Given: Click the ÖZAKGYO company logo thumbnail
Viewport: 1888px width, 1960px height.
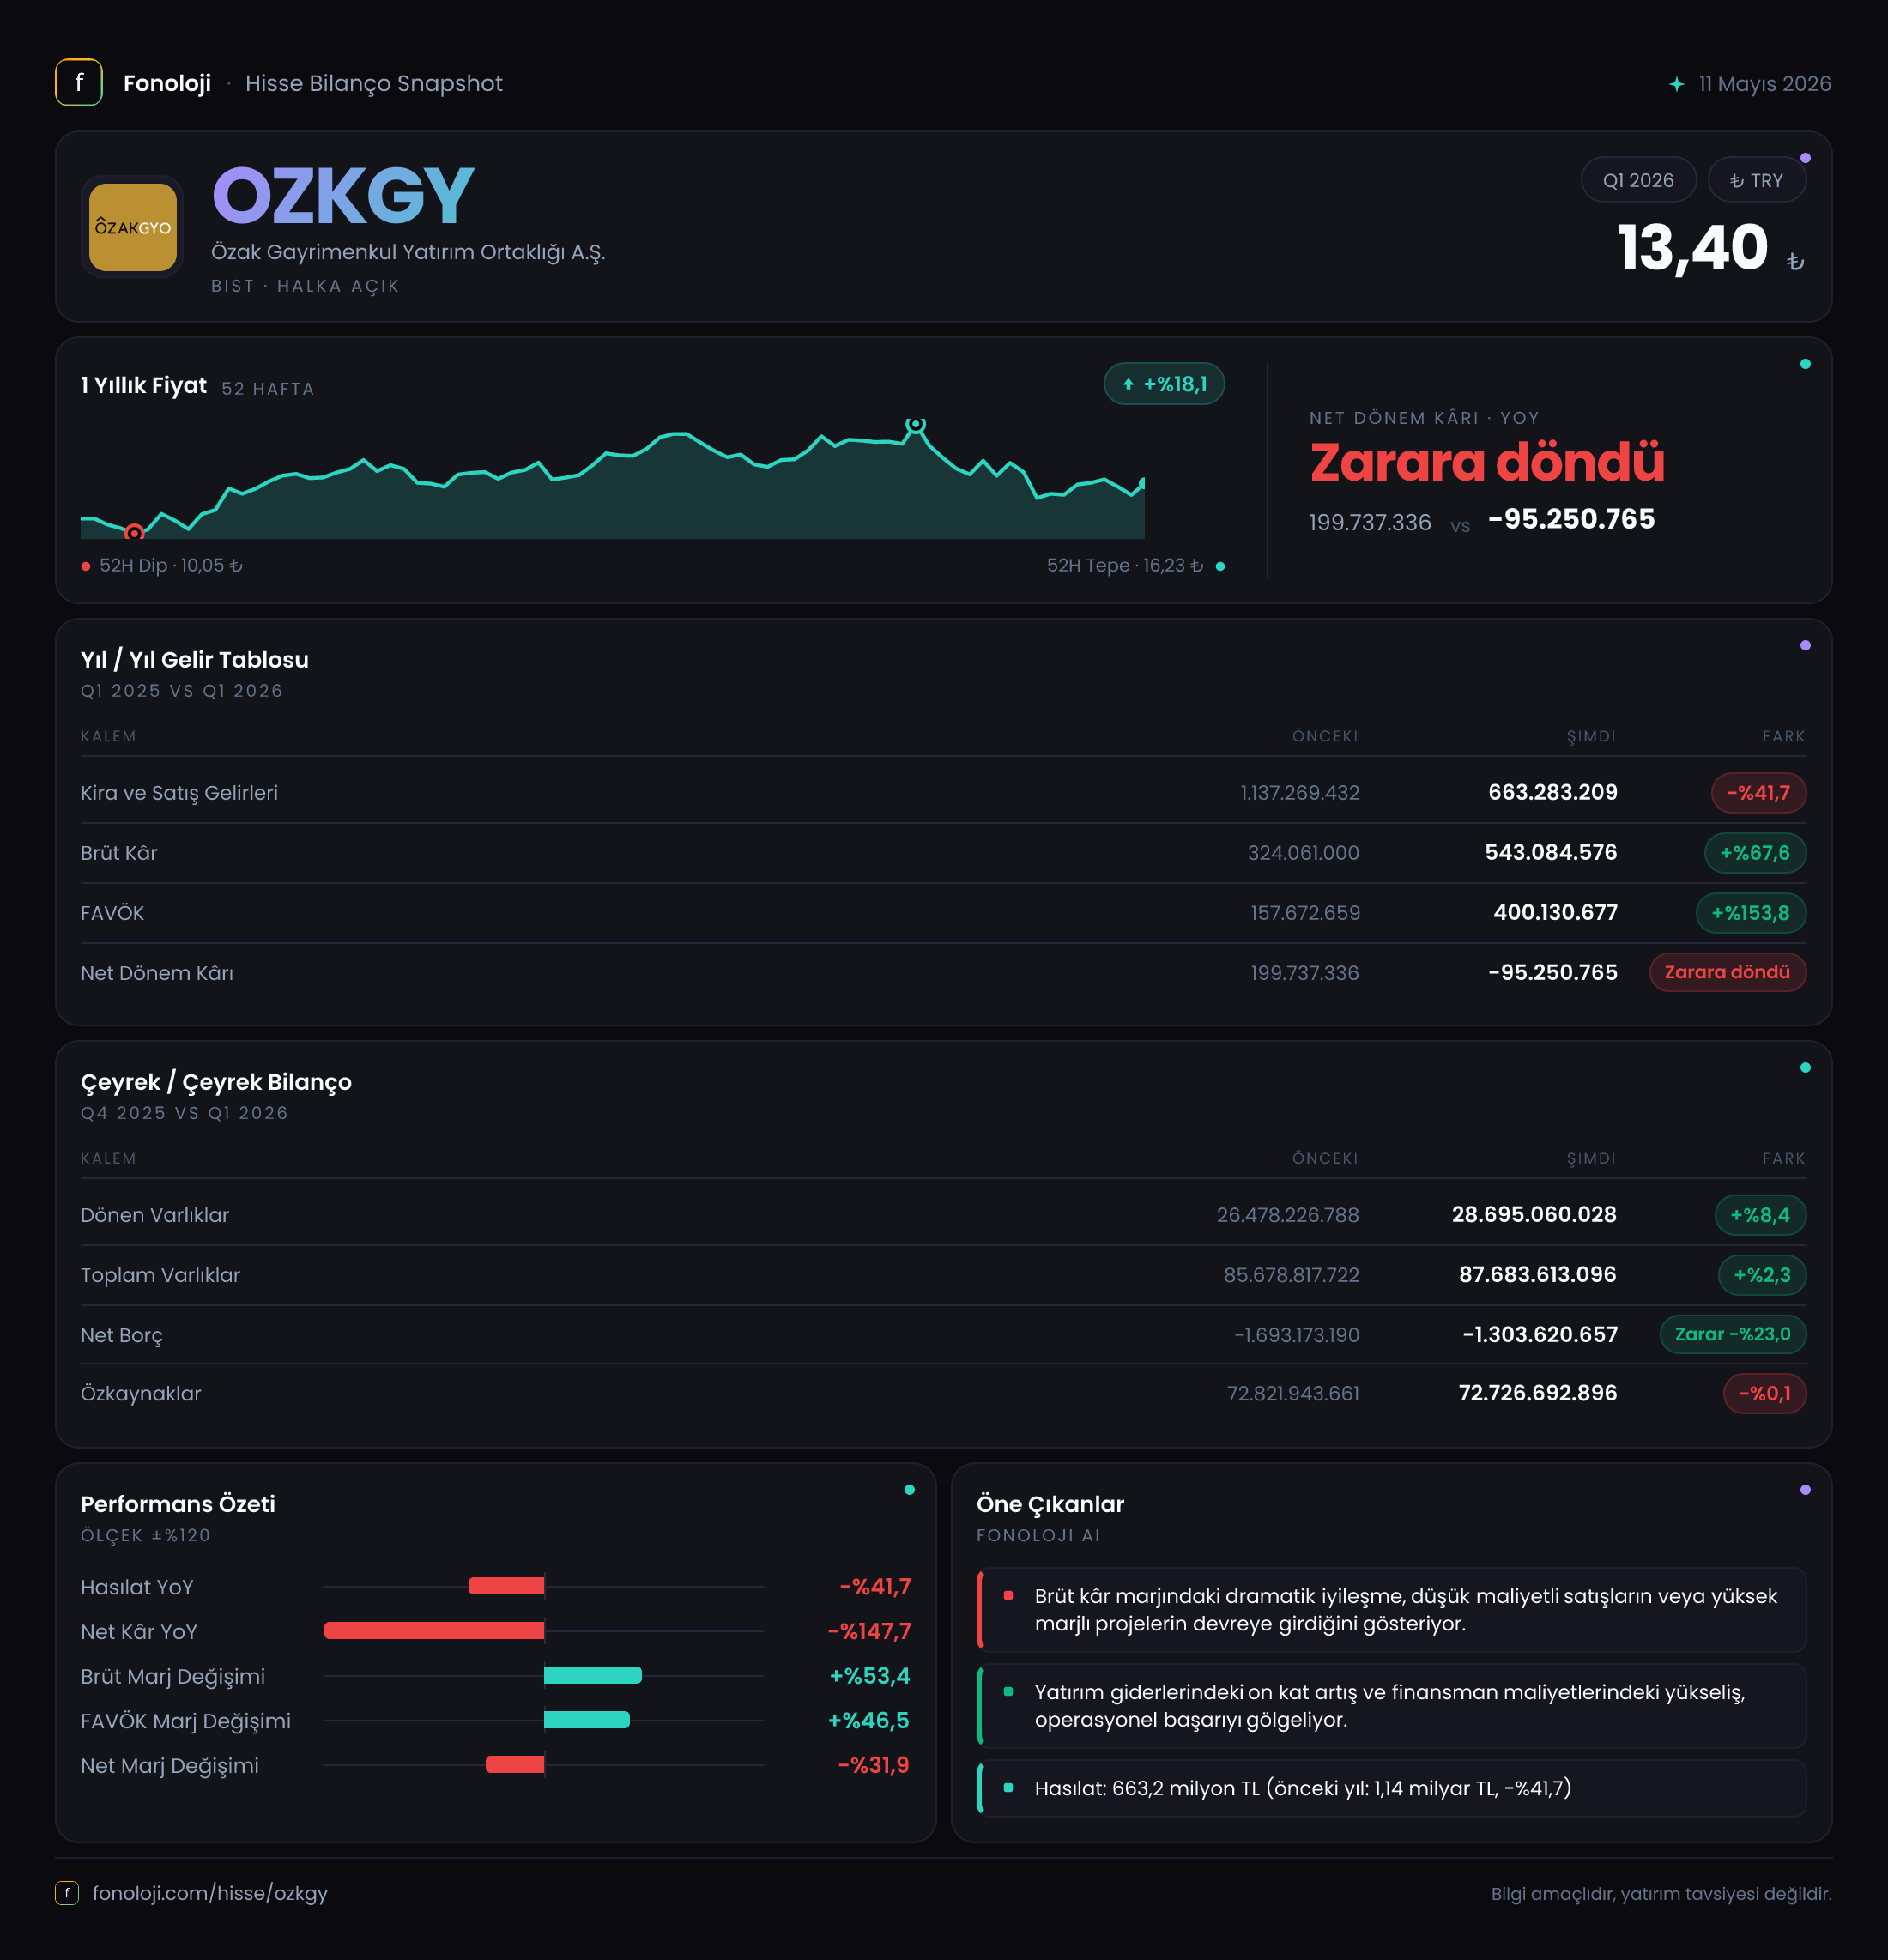Looking at the screenshot, I should click(133, 227).
